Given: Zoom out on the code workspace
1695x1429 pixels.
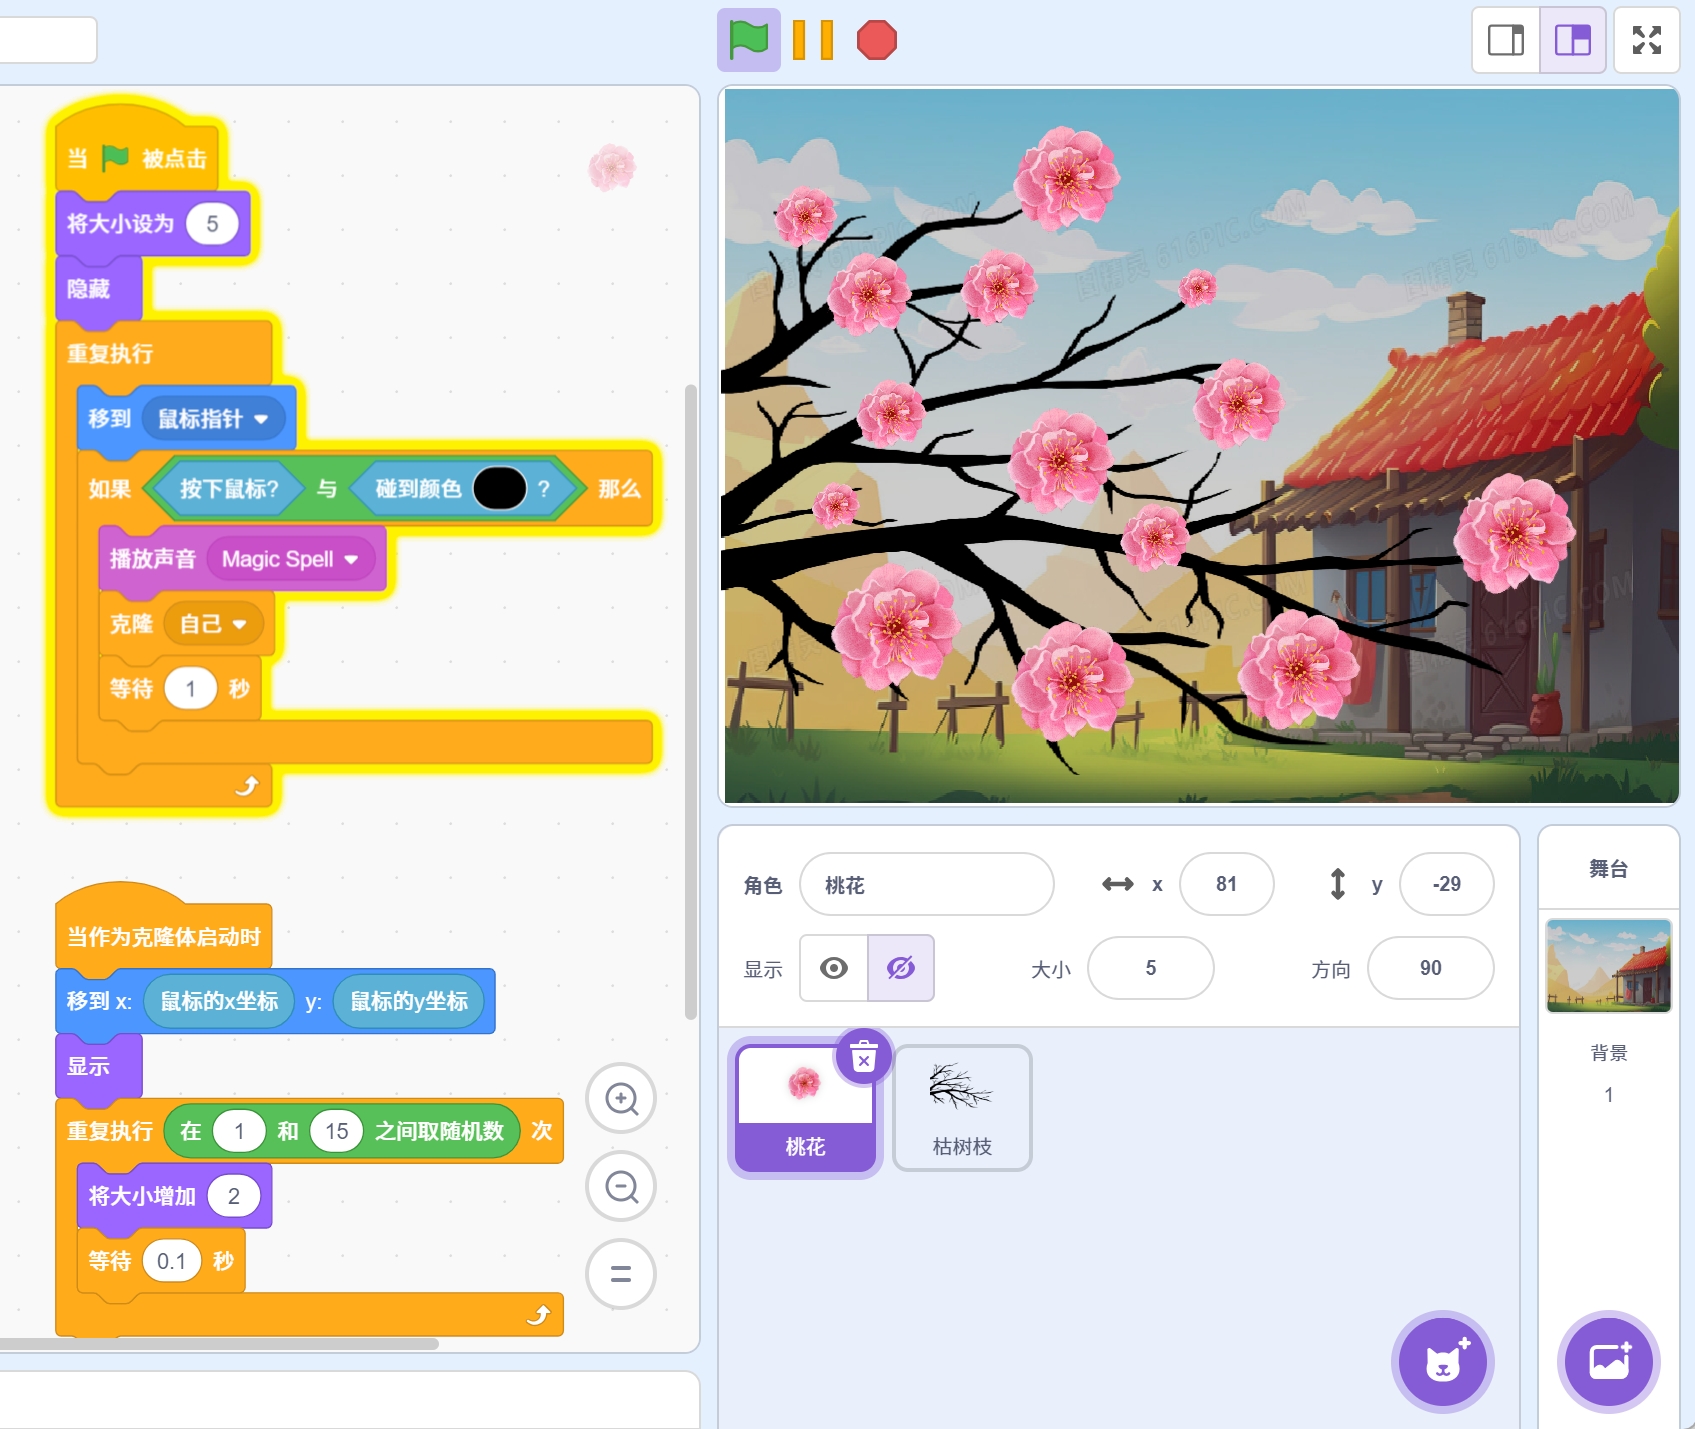Looking at the screenshot, I should coord(621,1187).
